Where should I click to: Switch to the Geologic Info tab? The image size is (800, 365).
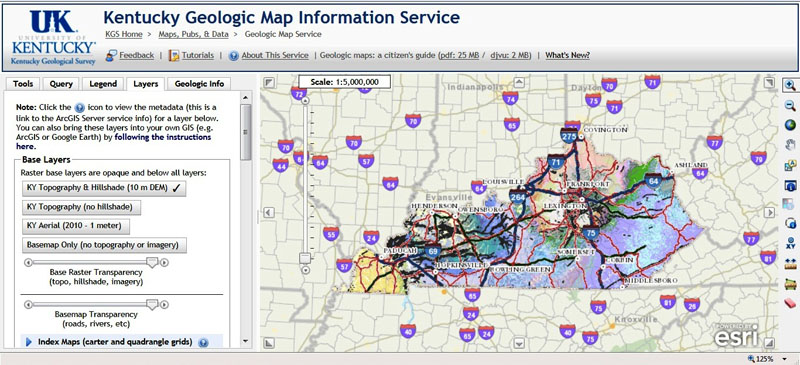(x=199, y=84)
